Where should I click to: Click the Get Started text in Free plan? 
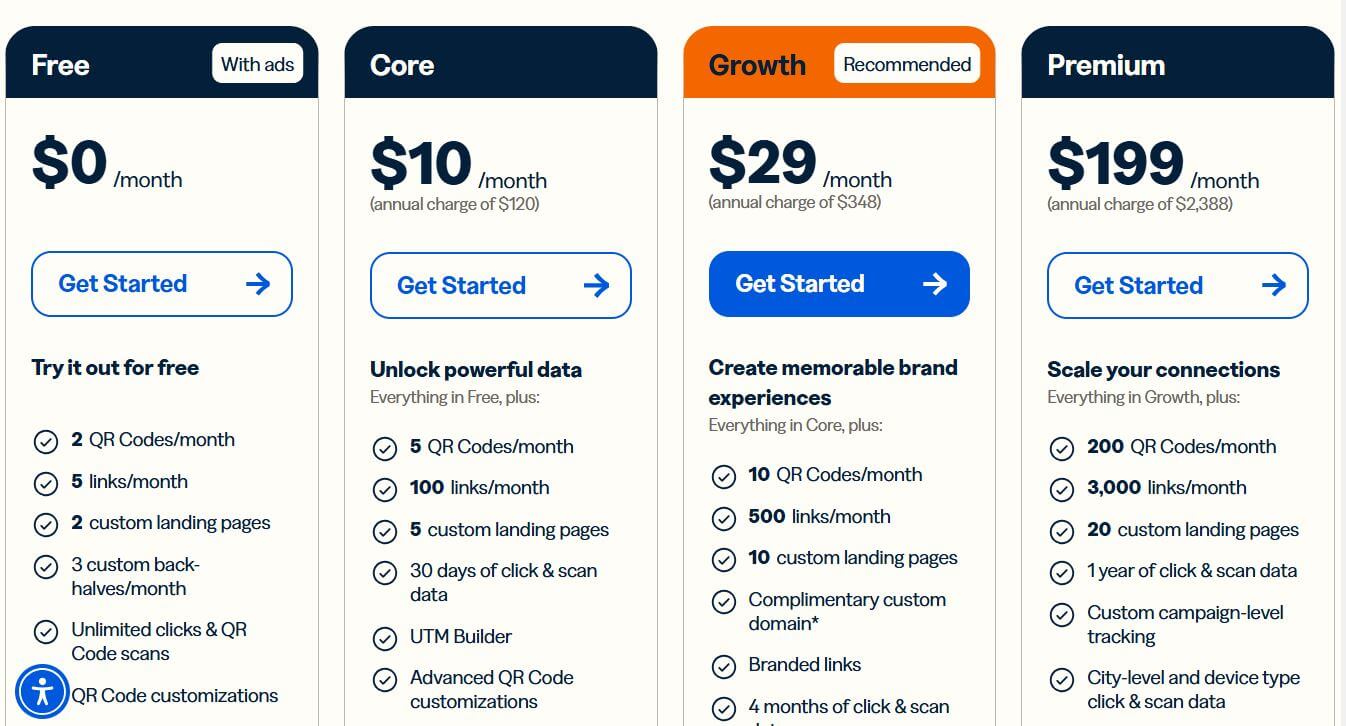coord(123,284)
